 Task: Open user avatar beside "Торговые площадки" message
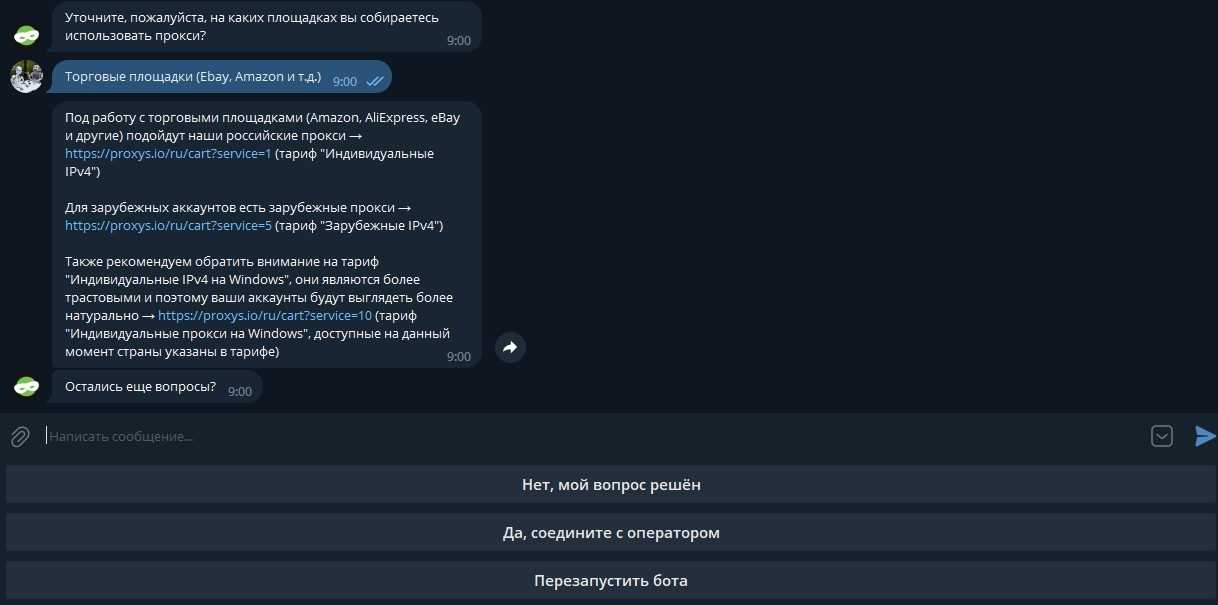26,77
